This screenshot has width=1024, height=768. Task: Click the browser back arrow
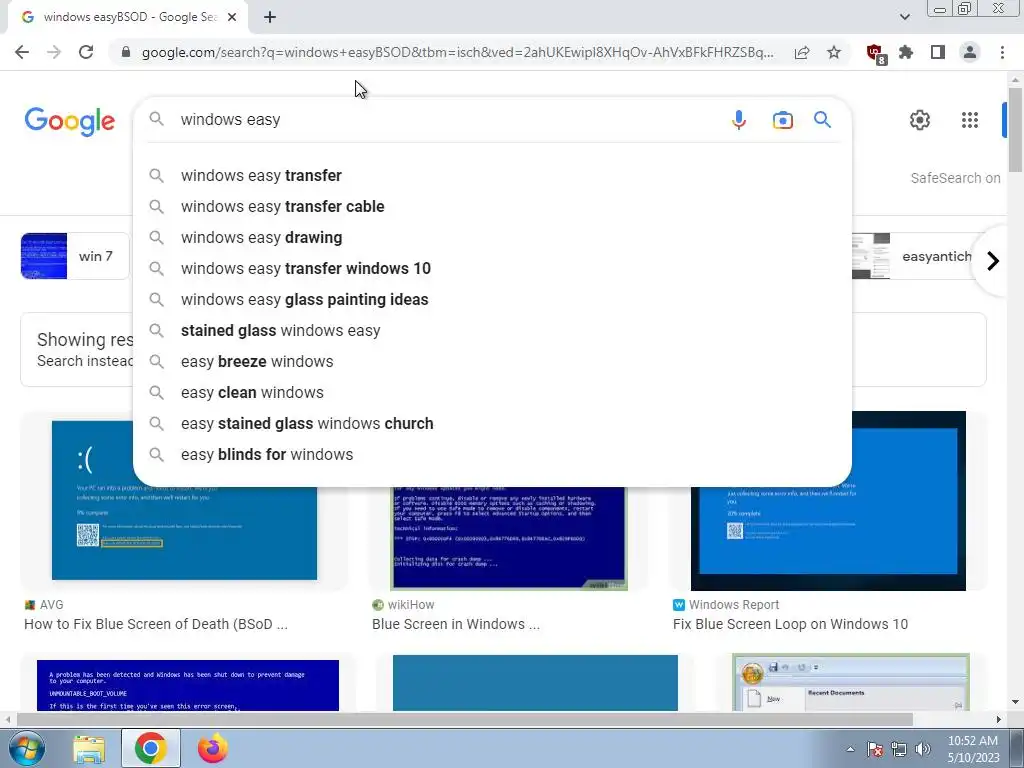pos(22,52)
